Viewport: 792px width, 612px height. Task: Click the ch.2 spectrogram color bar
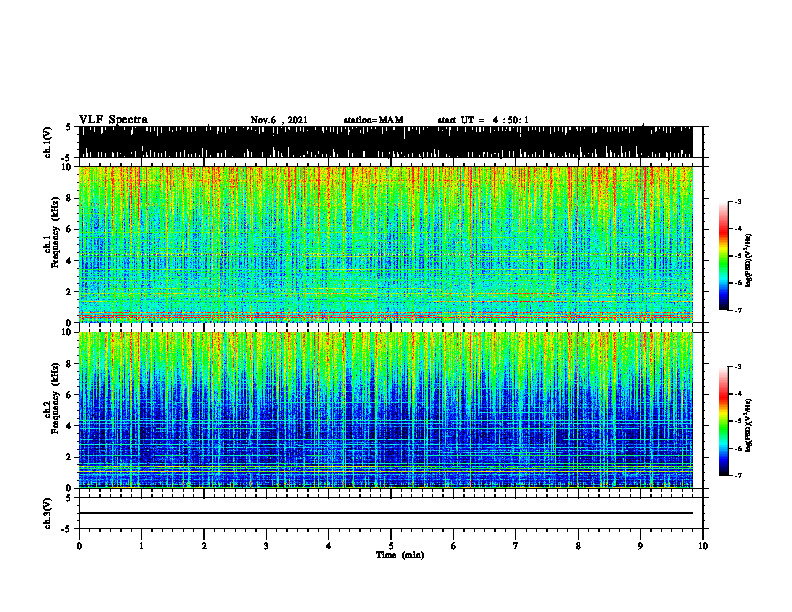pyautogui.click(x=724, y=421)
